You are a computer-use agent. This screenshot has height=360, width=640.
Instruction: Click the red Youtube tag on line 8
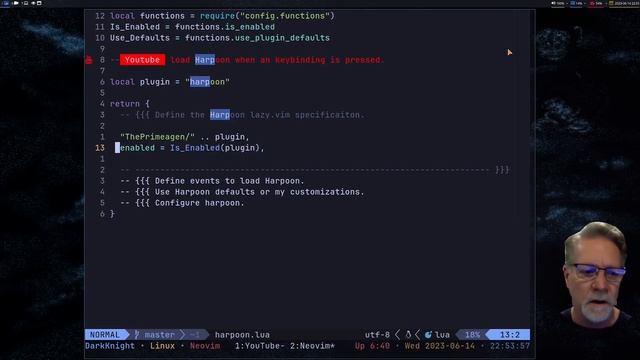pos(142,60)
